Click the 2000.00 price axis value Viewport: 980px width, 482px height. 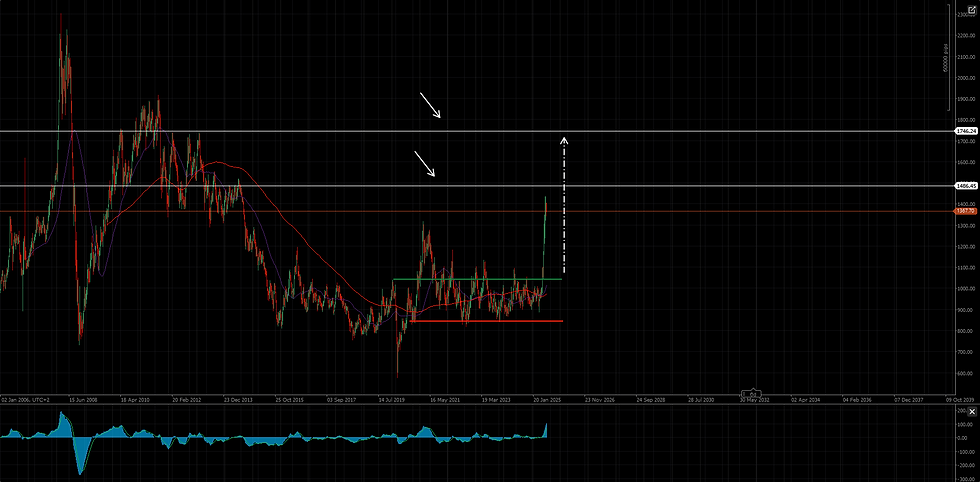point(966,78)
